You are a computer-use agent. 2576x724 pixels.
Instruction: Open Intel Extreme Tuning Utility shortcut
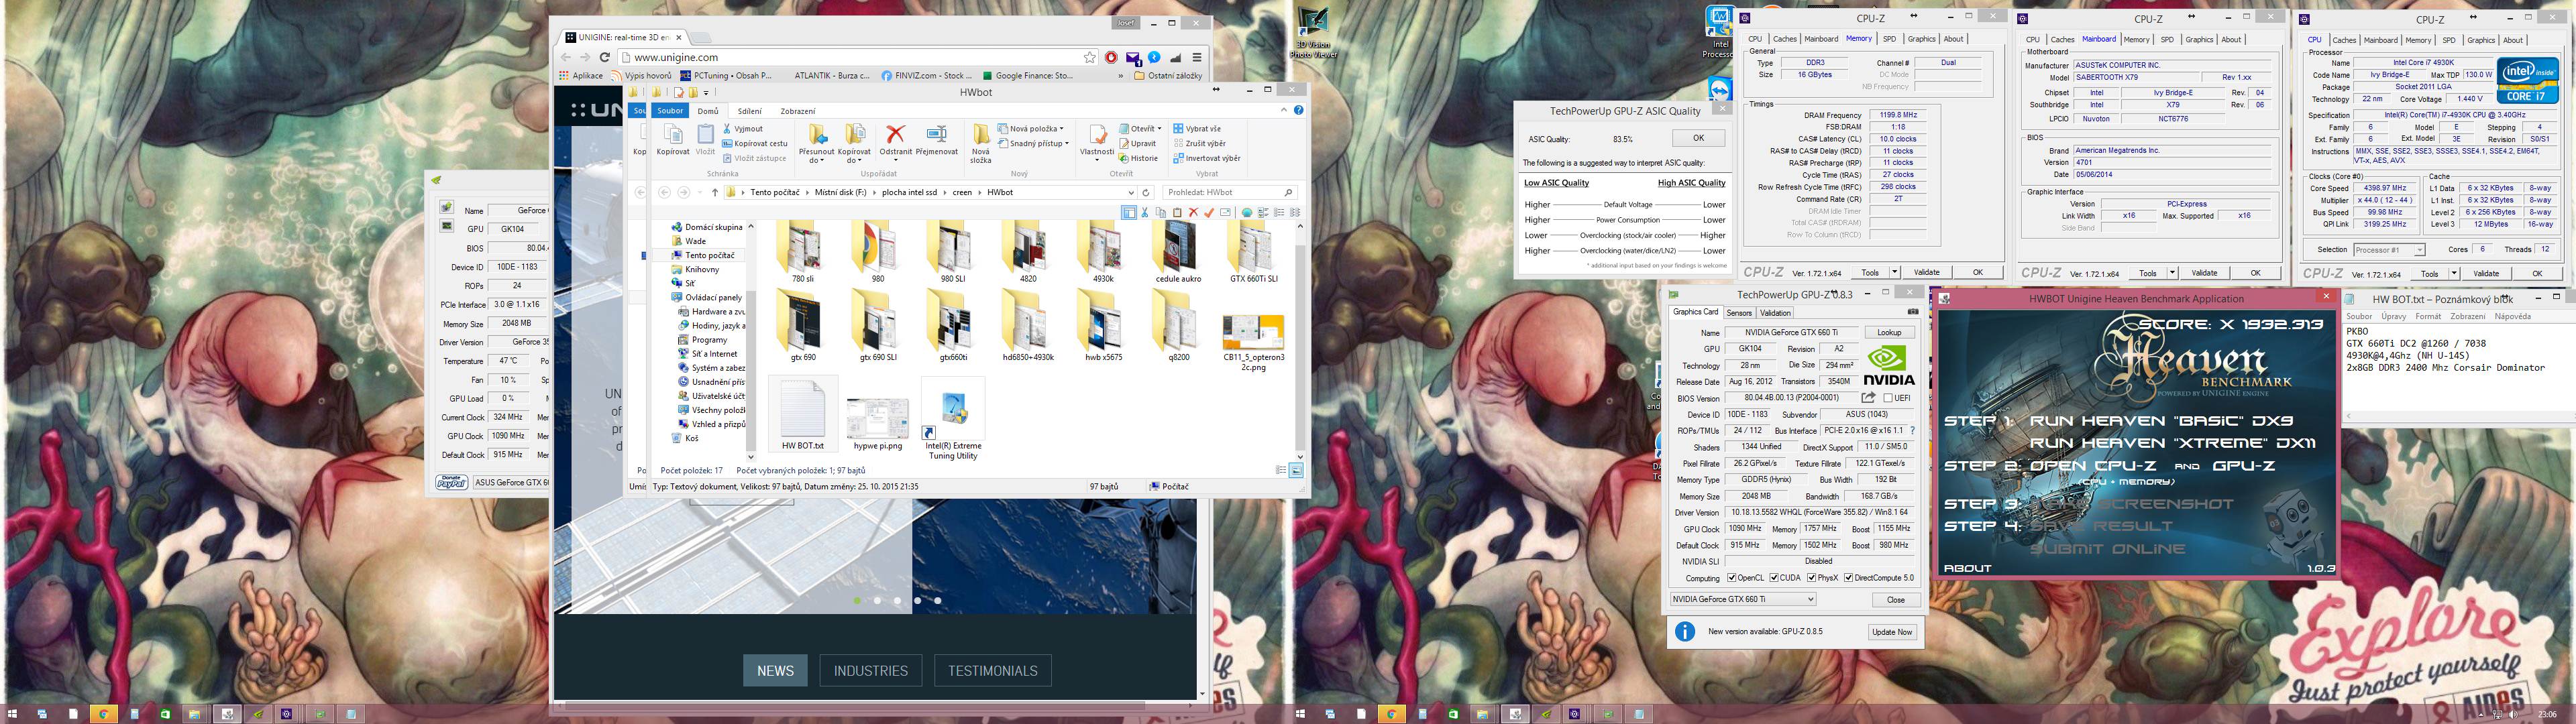point(953,420)
